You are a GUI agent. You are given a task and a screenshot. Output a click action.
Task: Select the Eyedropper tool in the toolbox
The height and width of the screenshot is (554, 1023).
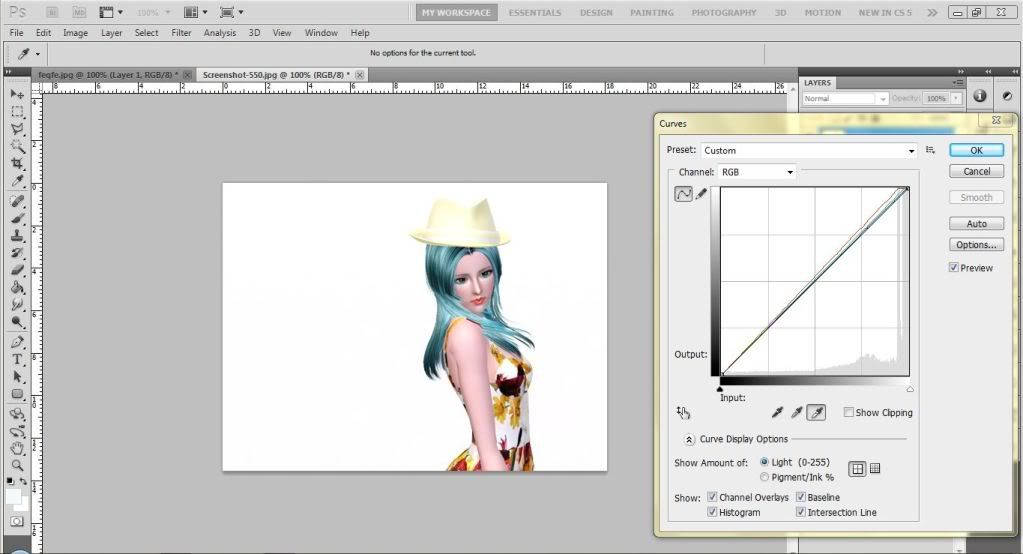[x=17, y=181]
